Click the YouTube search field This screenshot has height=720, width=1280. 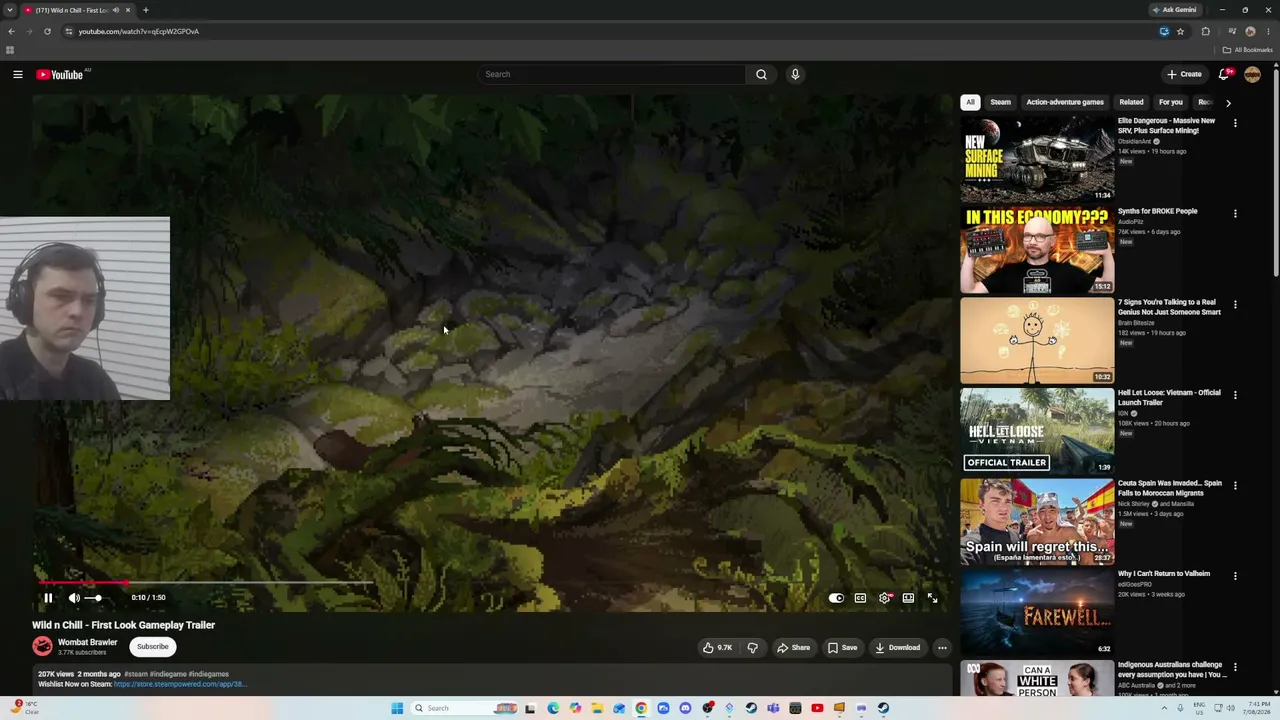point(612,74)
